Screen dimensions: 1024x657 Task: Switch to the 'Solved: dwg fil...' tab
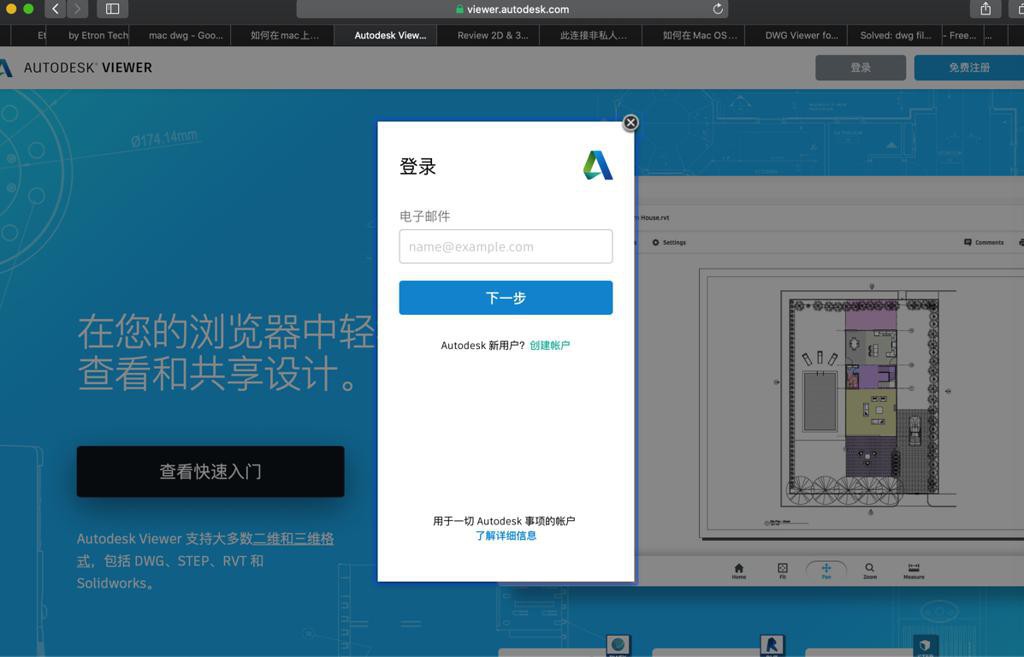point(895,35)
